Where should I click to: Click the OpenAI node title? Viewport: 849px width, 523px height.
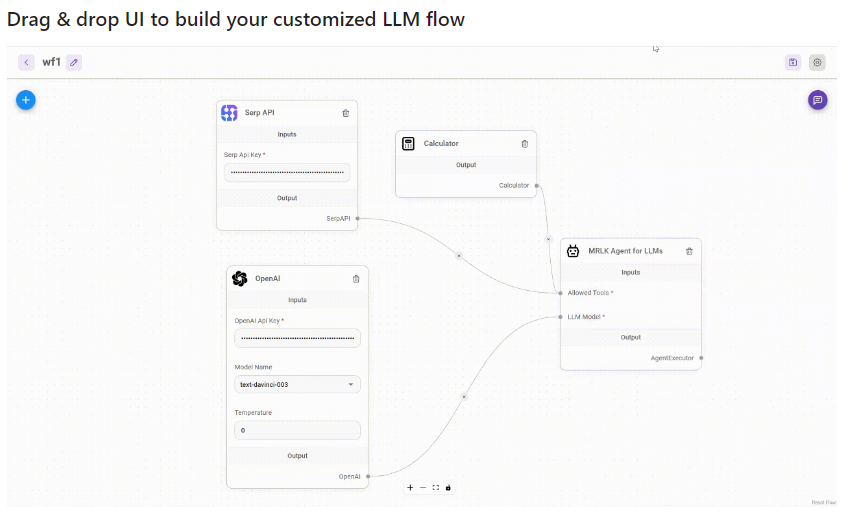tap(267, 278)
